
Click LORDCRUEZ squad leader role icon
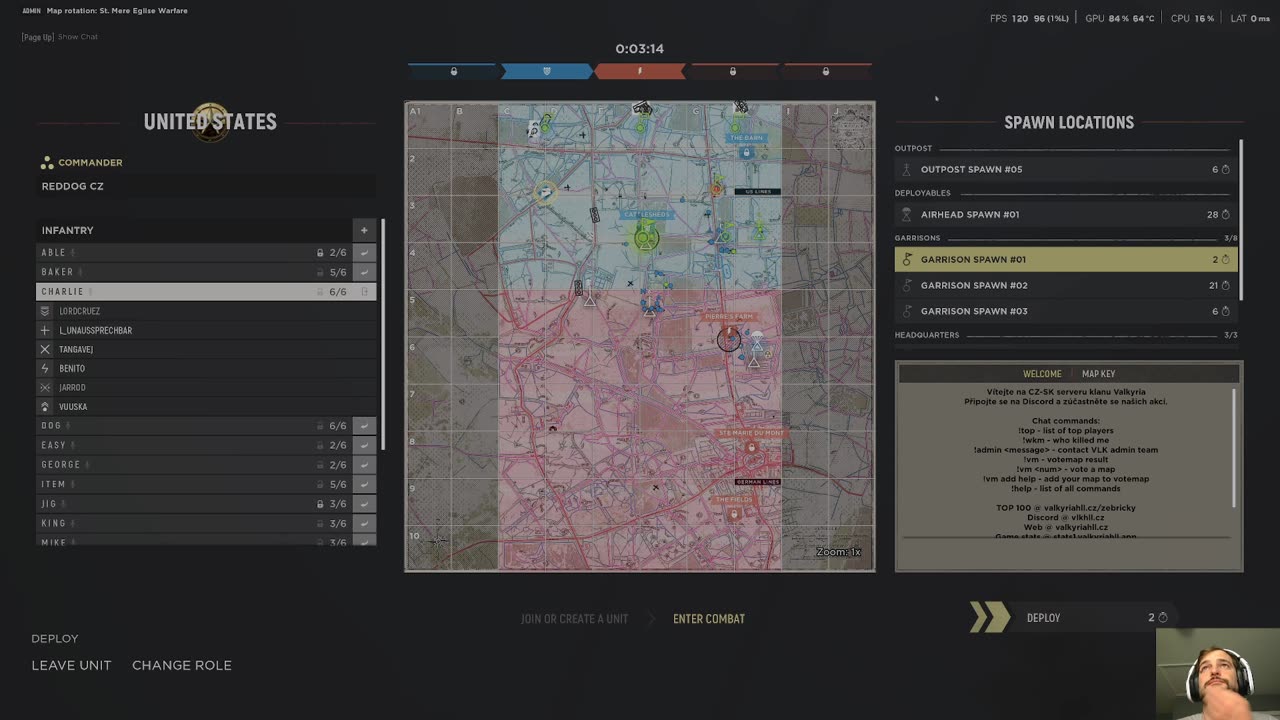45,311
